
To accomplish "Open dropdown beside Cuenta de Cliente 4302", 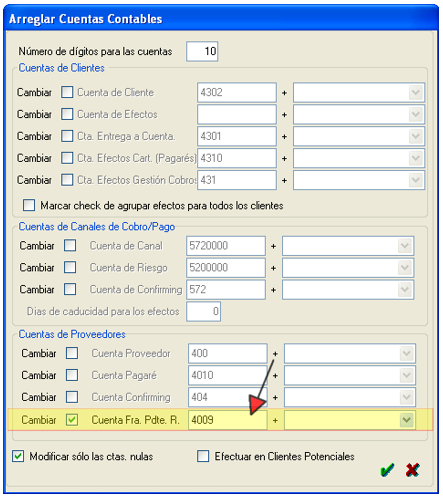I will tap(416, 92).
